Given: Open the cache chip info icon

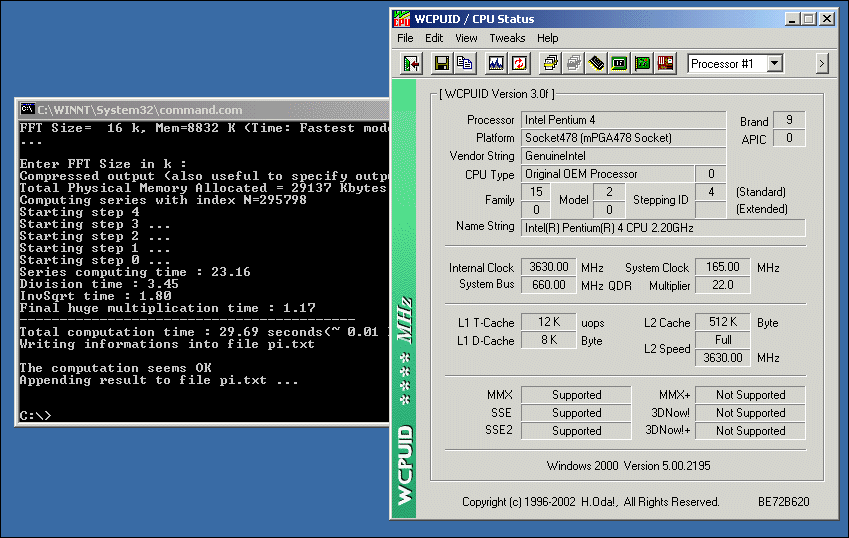Looking at the screenshot, I should pos(597,64).
